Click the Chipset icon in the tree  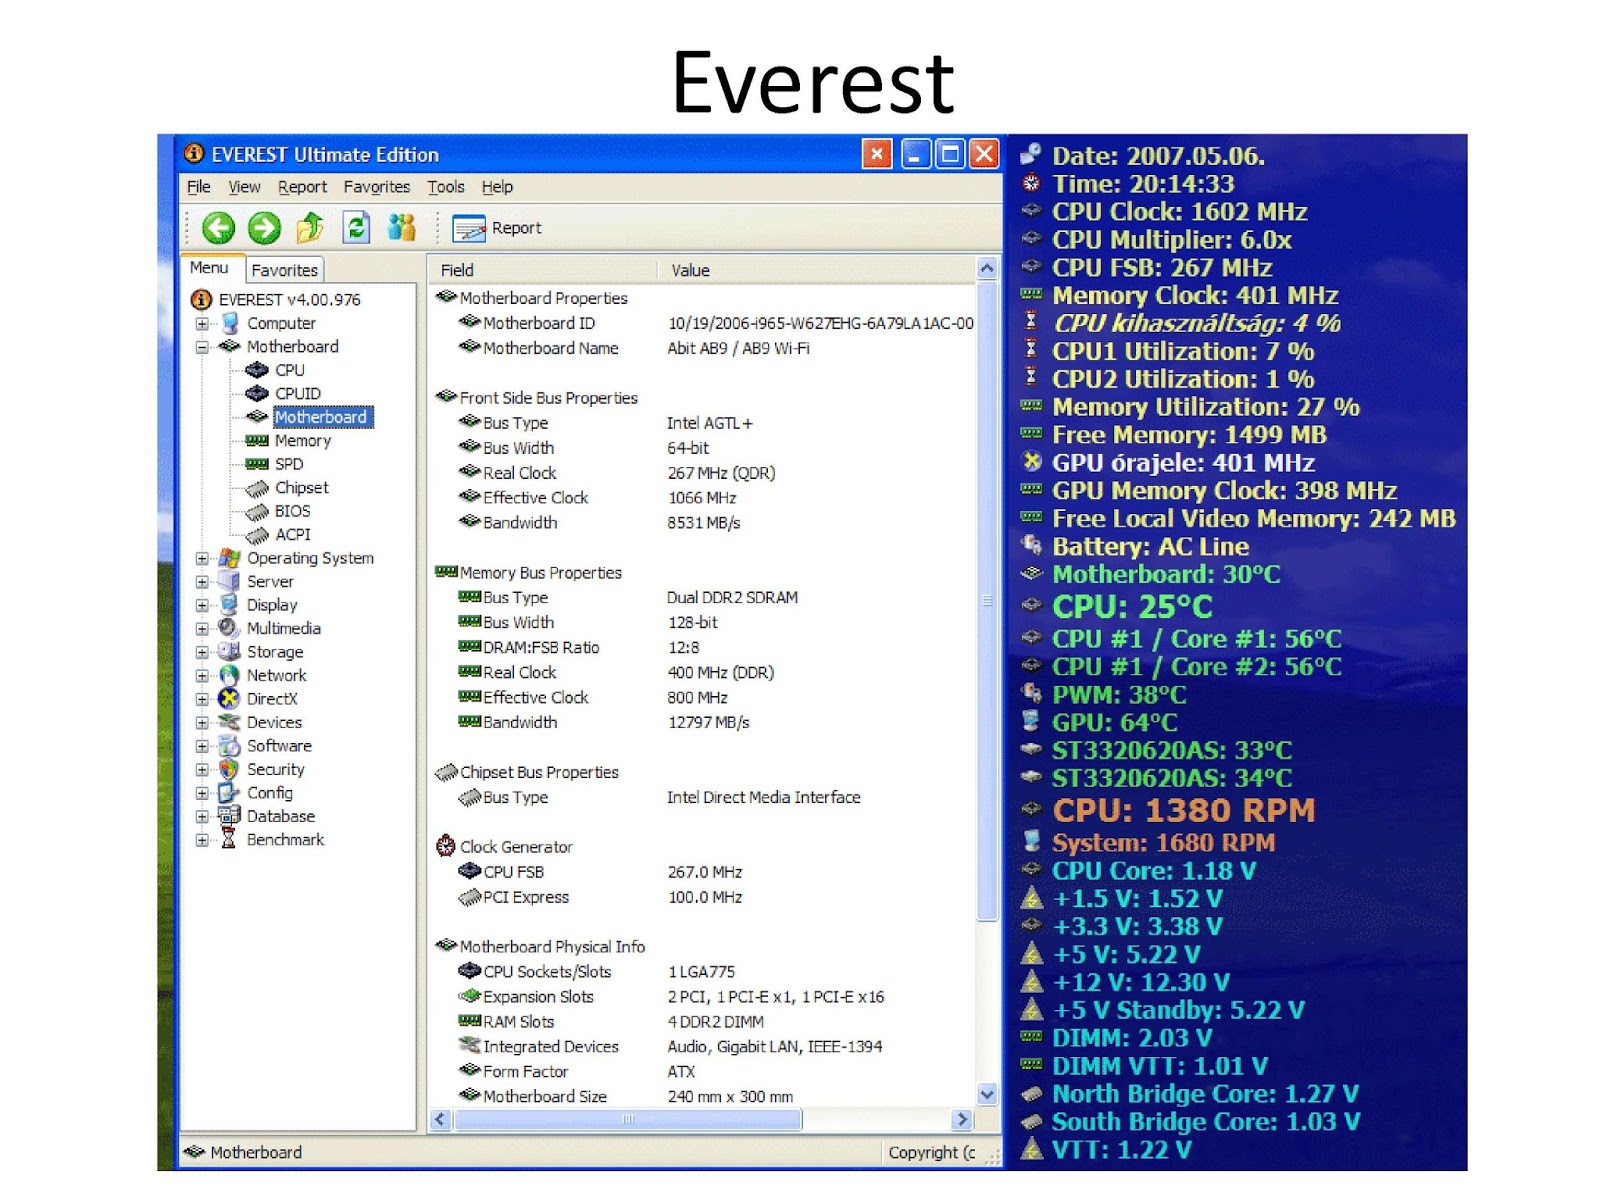pos(257,488)
